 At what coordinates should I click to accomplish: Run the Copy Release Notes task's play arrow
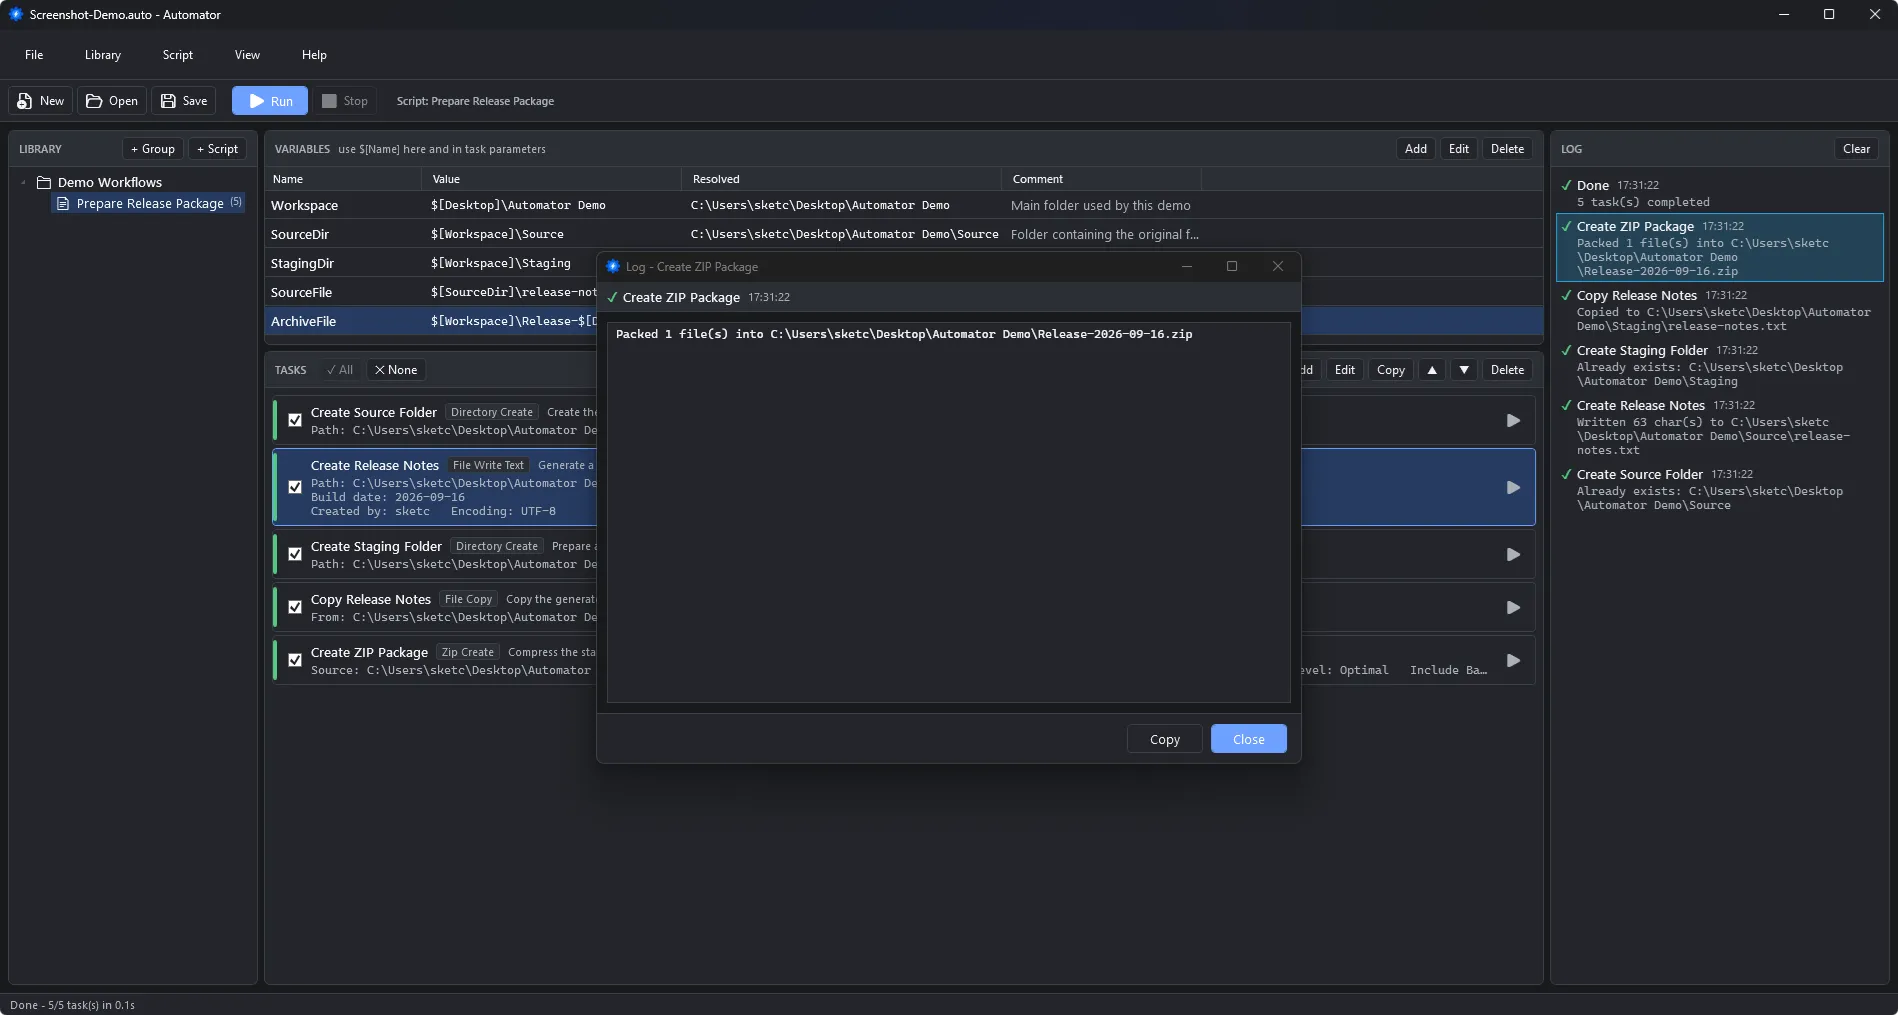coord(1513,608)
